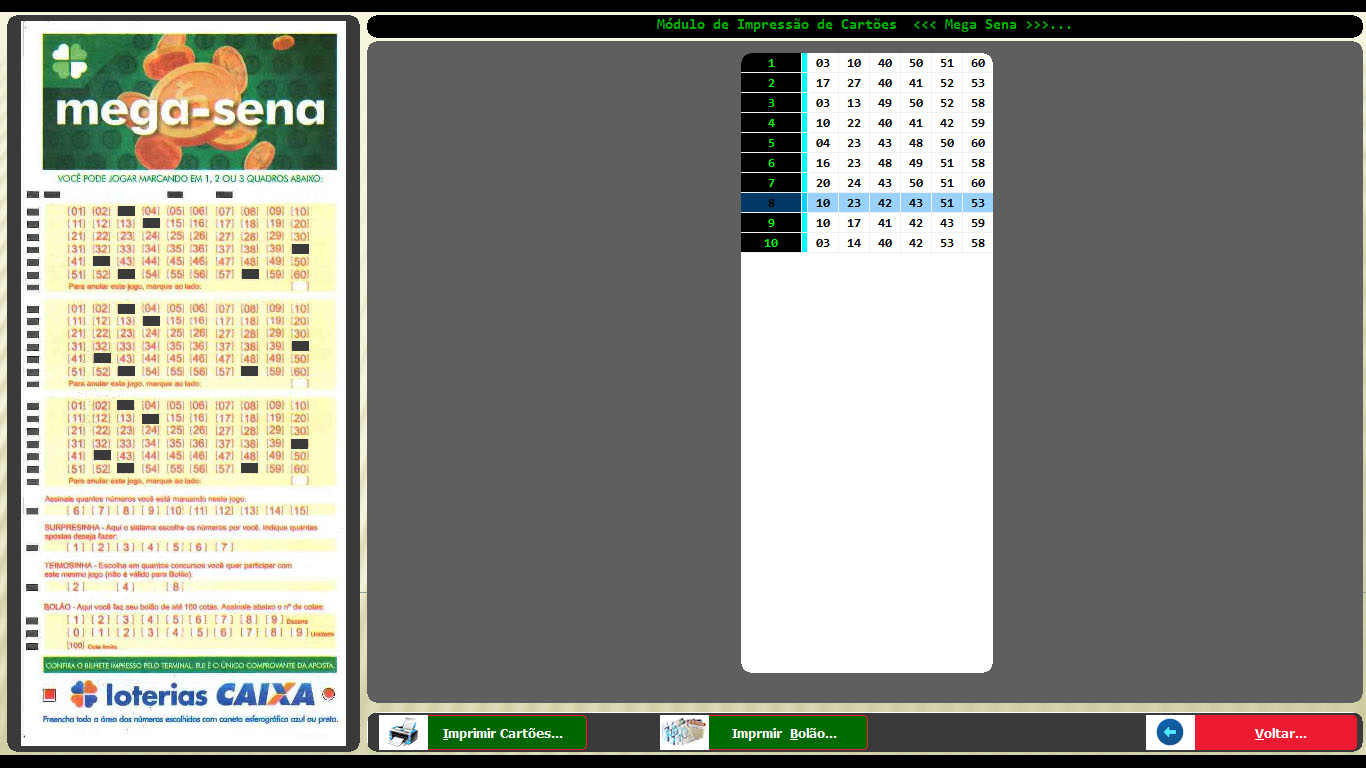
Task: Select game row number 1
Action: tap(867, 63)
